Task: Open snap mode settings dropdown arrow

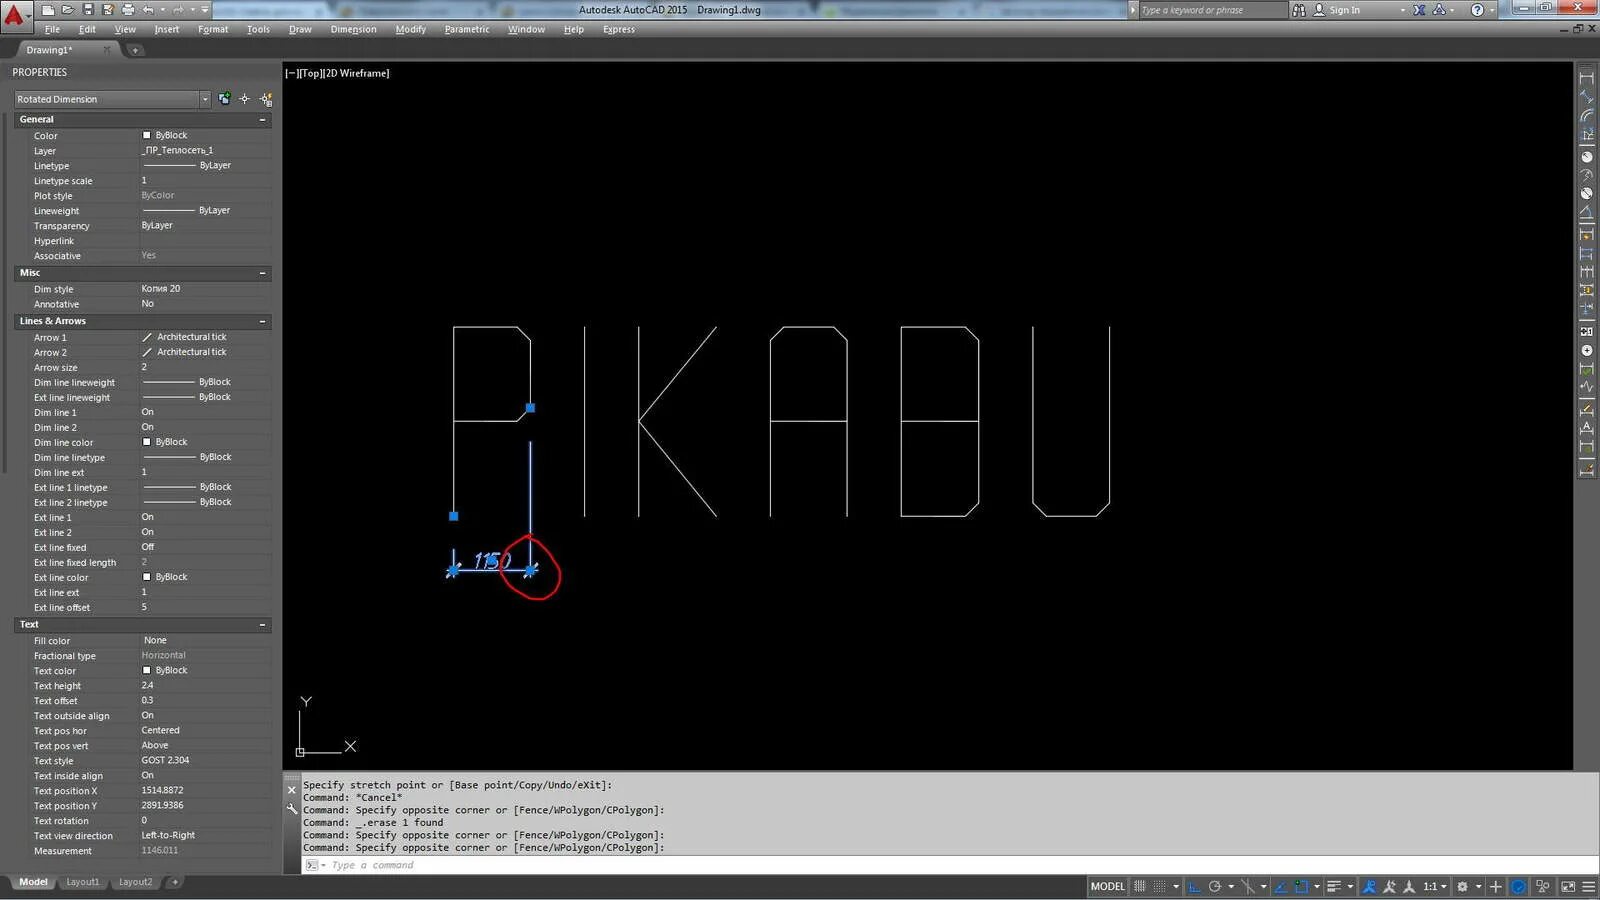Action: [x=1175, y=886]
